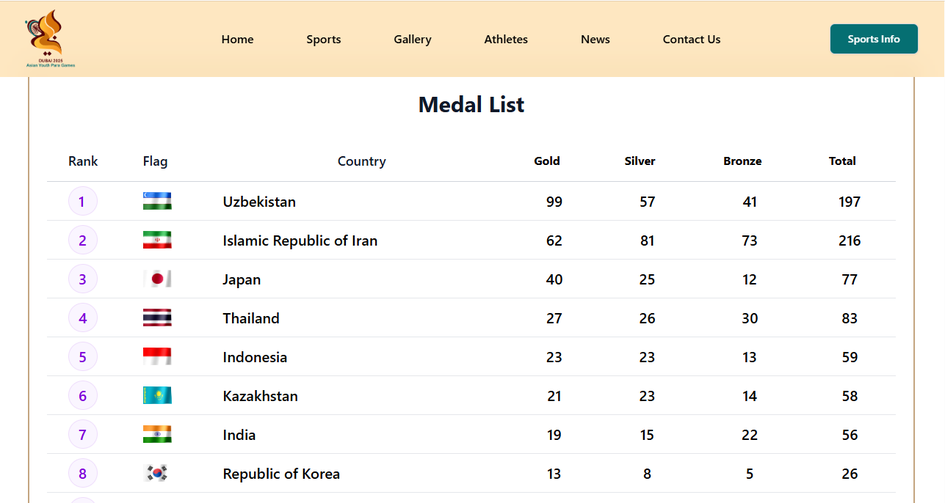The height and width of the screenshot is (503, 945).
Task: Select the rank 1 circle badge
Action: (82, 202)
